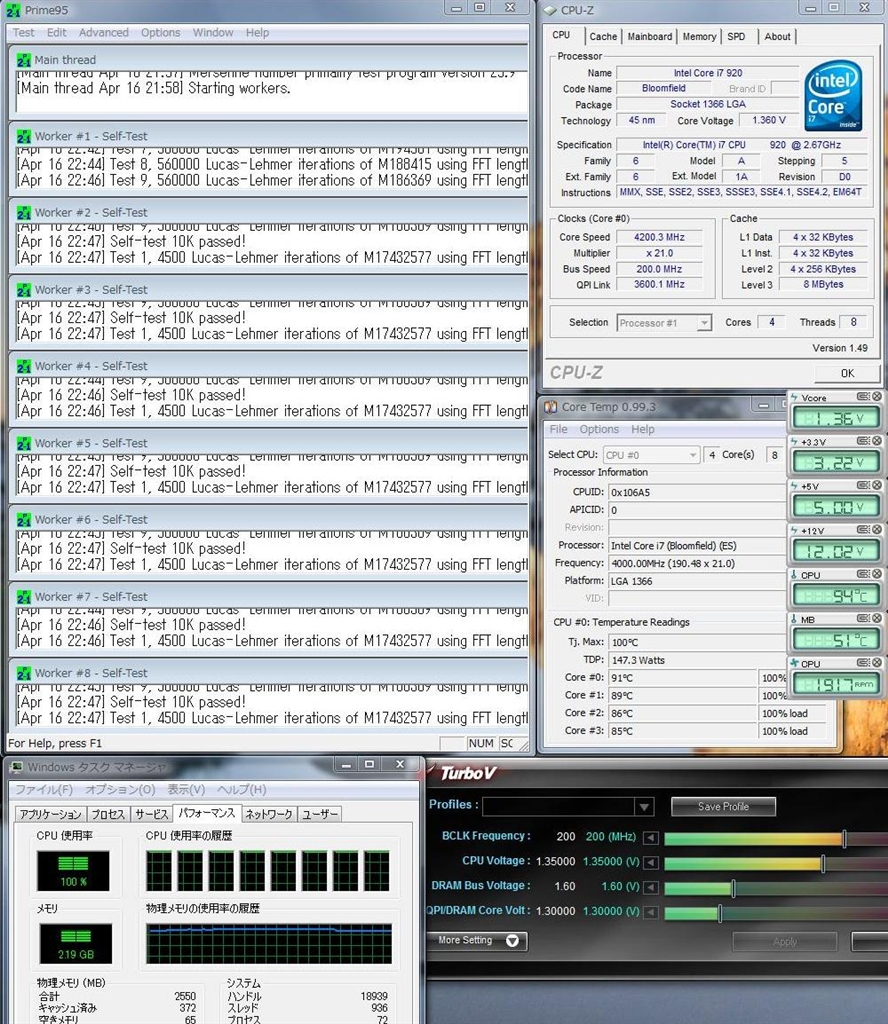Switch to the ネットワーク tab in Task Manager
Screen dimensions: 888x1024
pyautogui.click(x=269, y=814)
